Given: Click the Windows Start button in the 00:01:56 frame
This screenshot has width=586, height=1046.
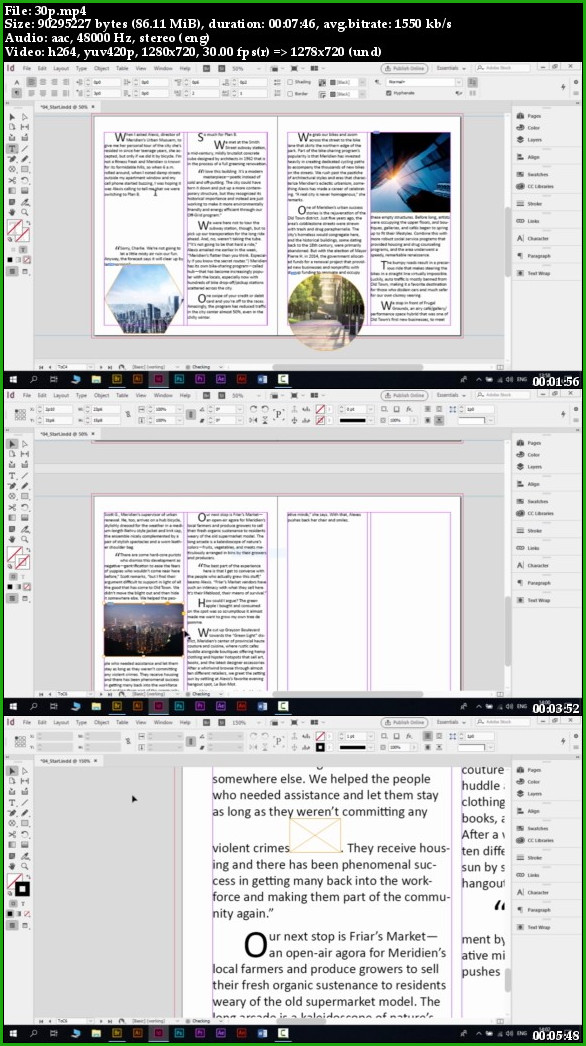Looking at the screenshot, I should 13,379.
